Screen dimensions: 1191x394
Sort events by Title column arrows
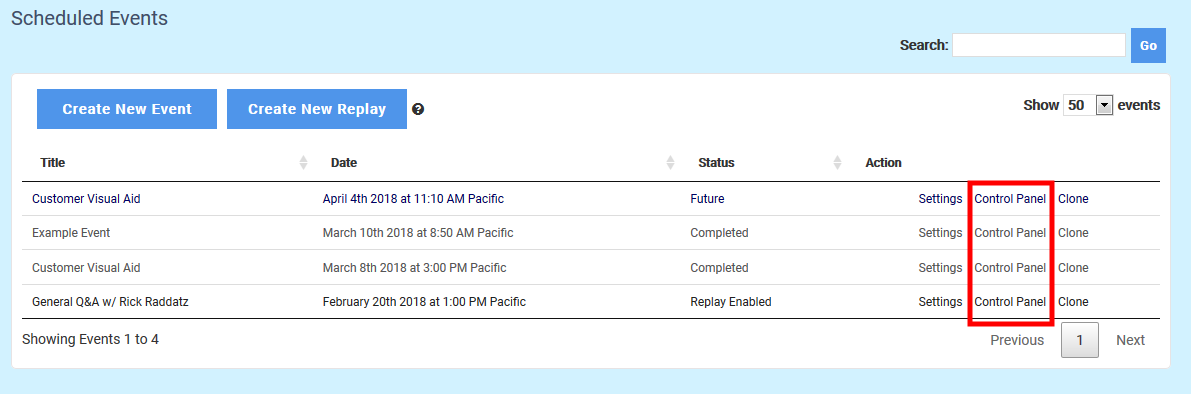[x=304, y=162]
